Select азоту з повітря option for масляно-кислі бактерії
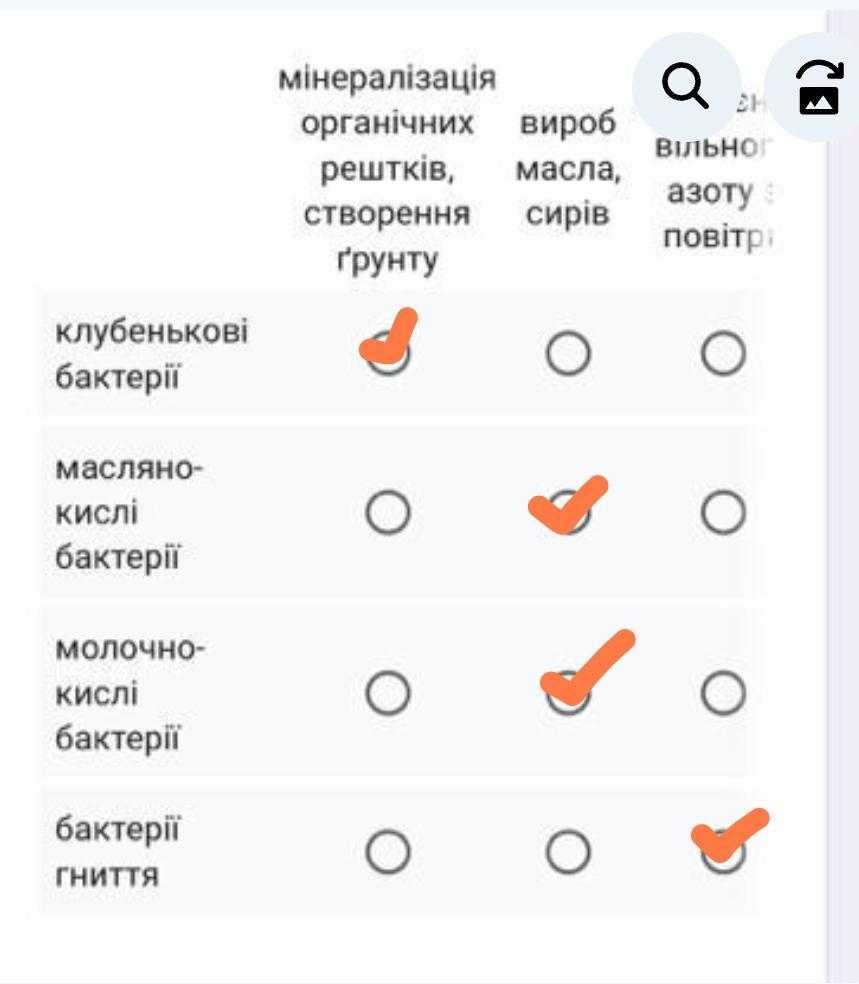859x984 pixels. tap(723, 512)
